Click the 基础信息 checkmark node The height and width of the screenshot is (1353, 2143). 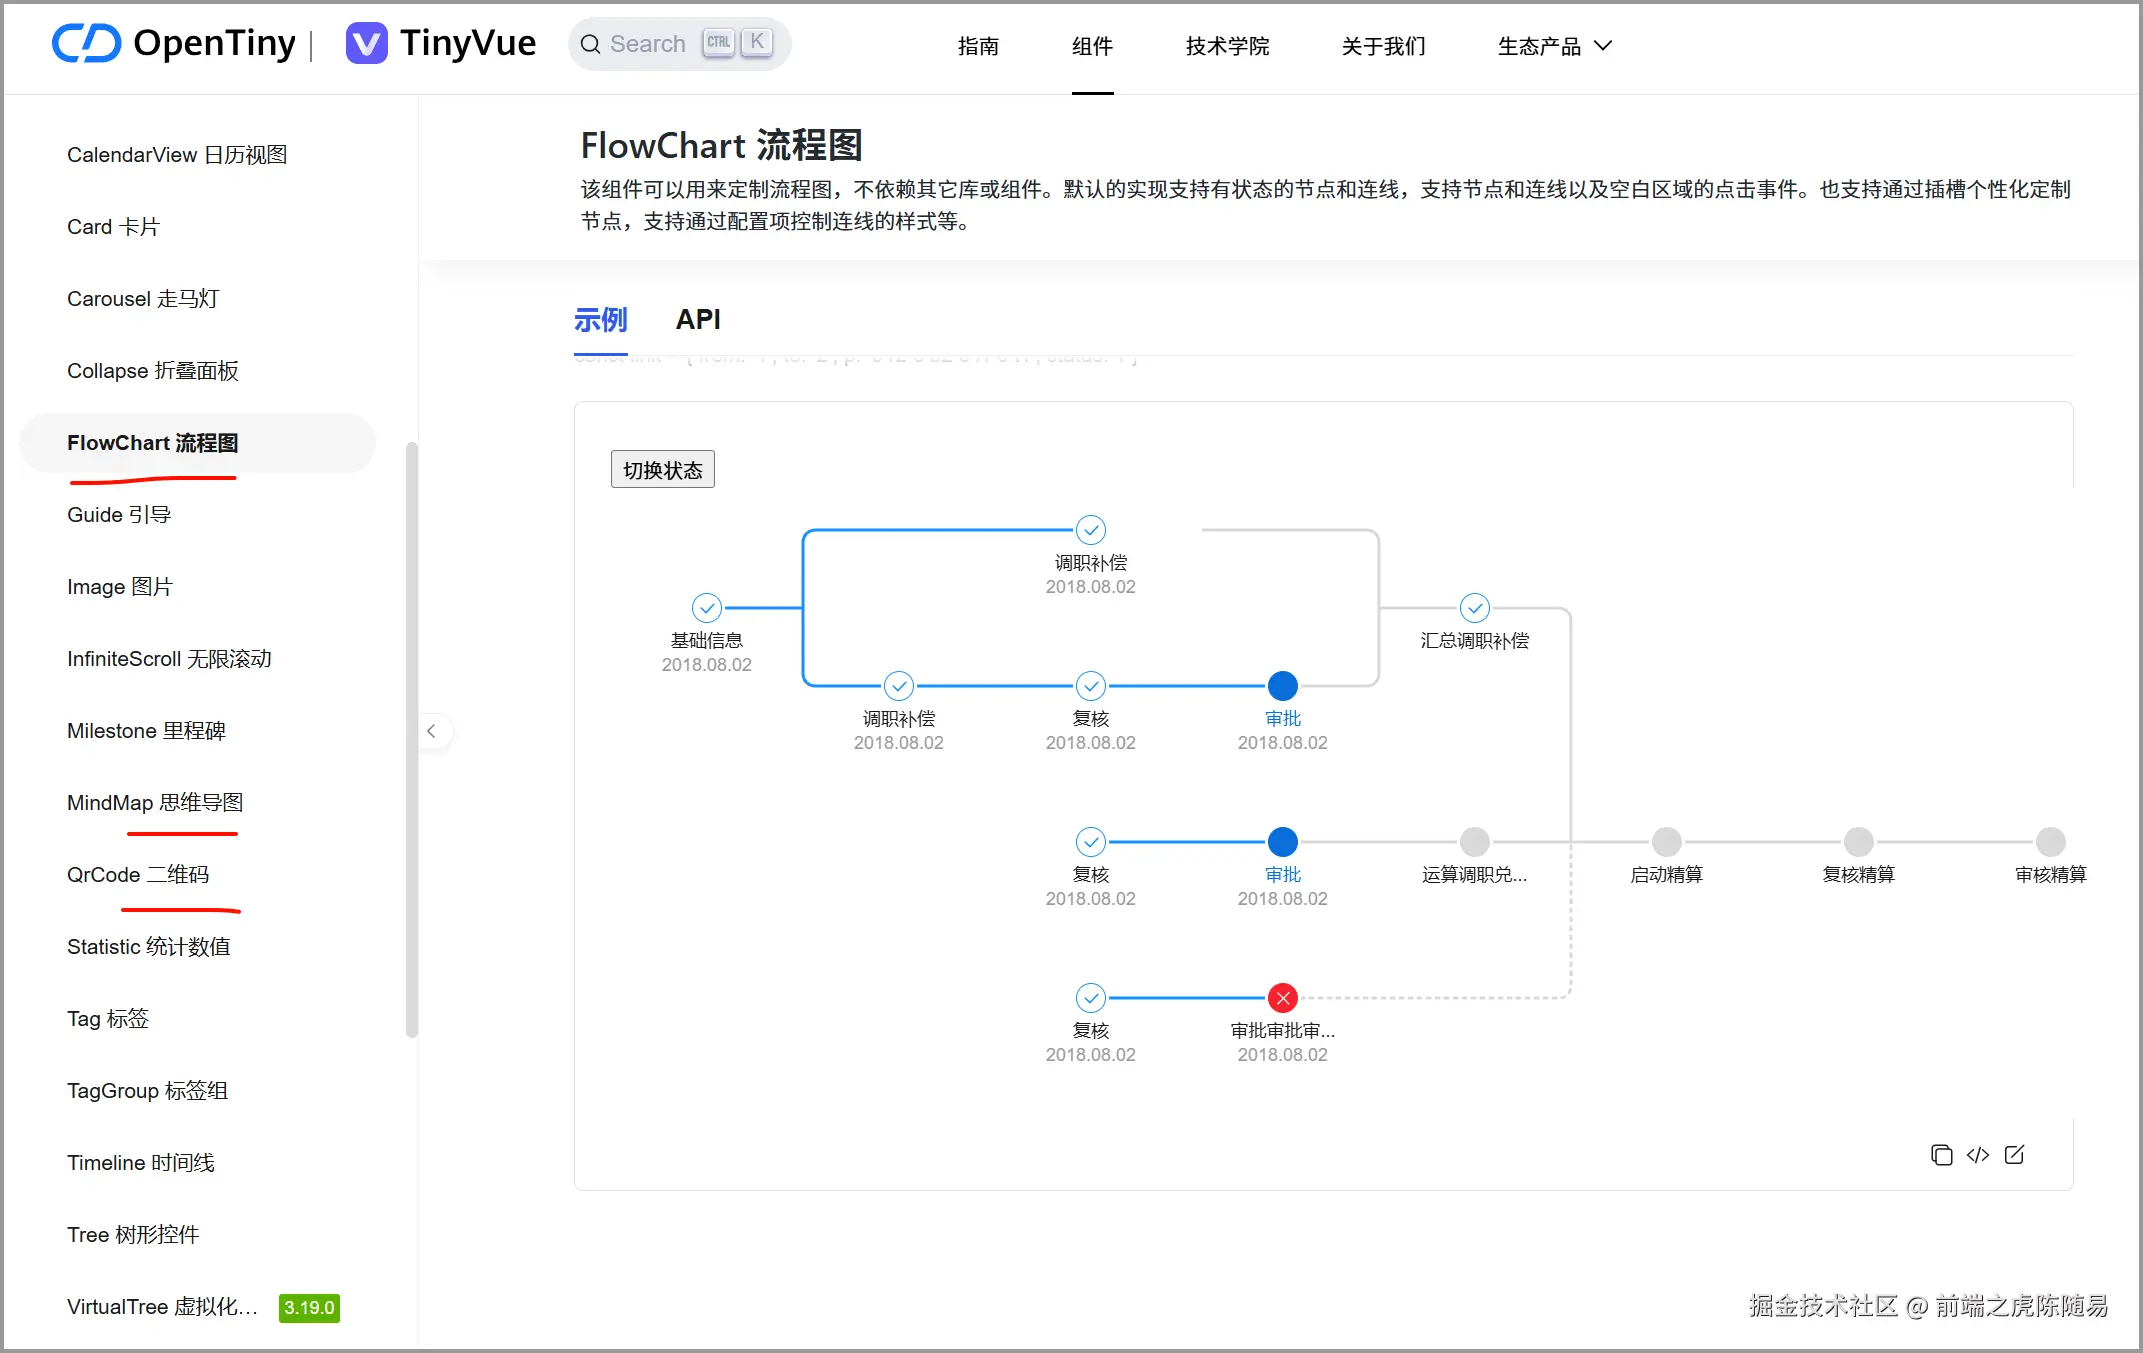pos(706,607)
